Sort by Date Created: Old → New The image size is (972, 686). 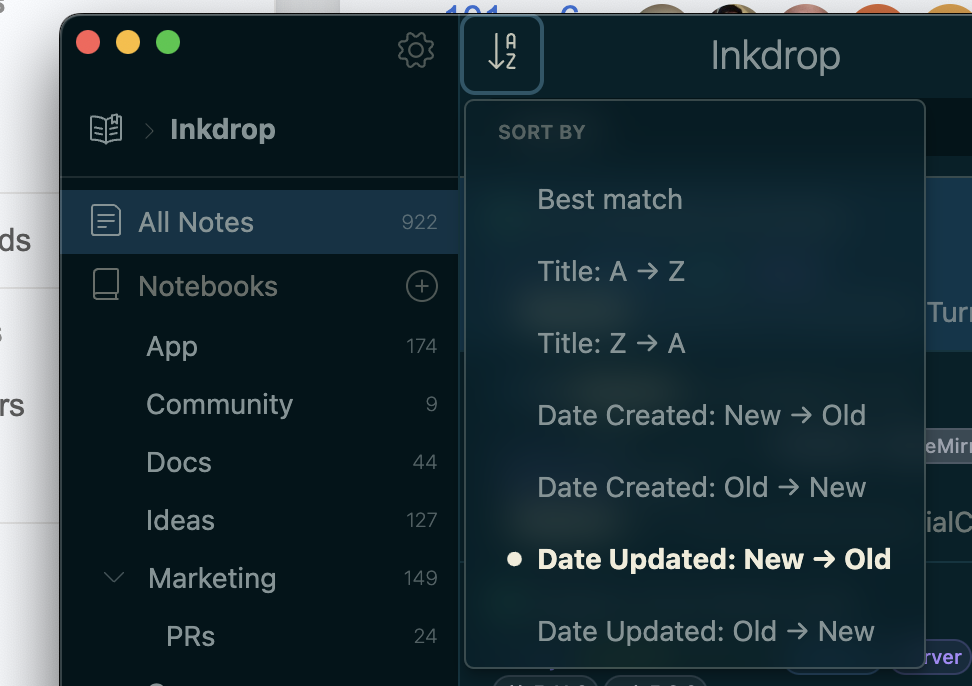[x=694, y=487]
